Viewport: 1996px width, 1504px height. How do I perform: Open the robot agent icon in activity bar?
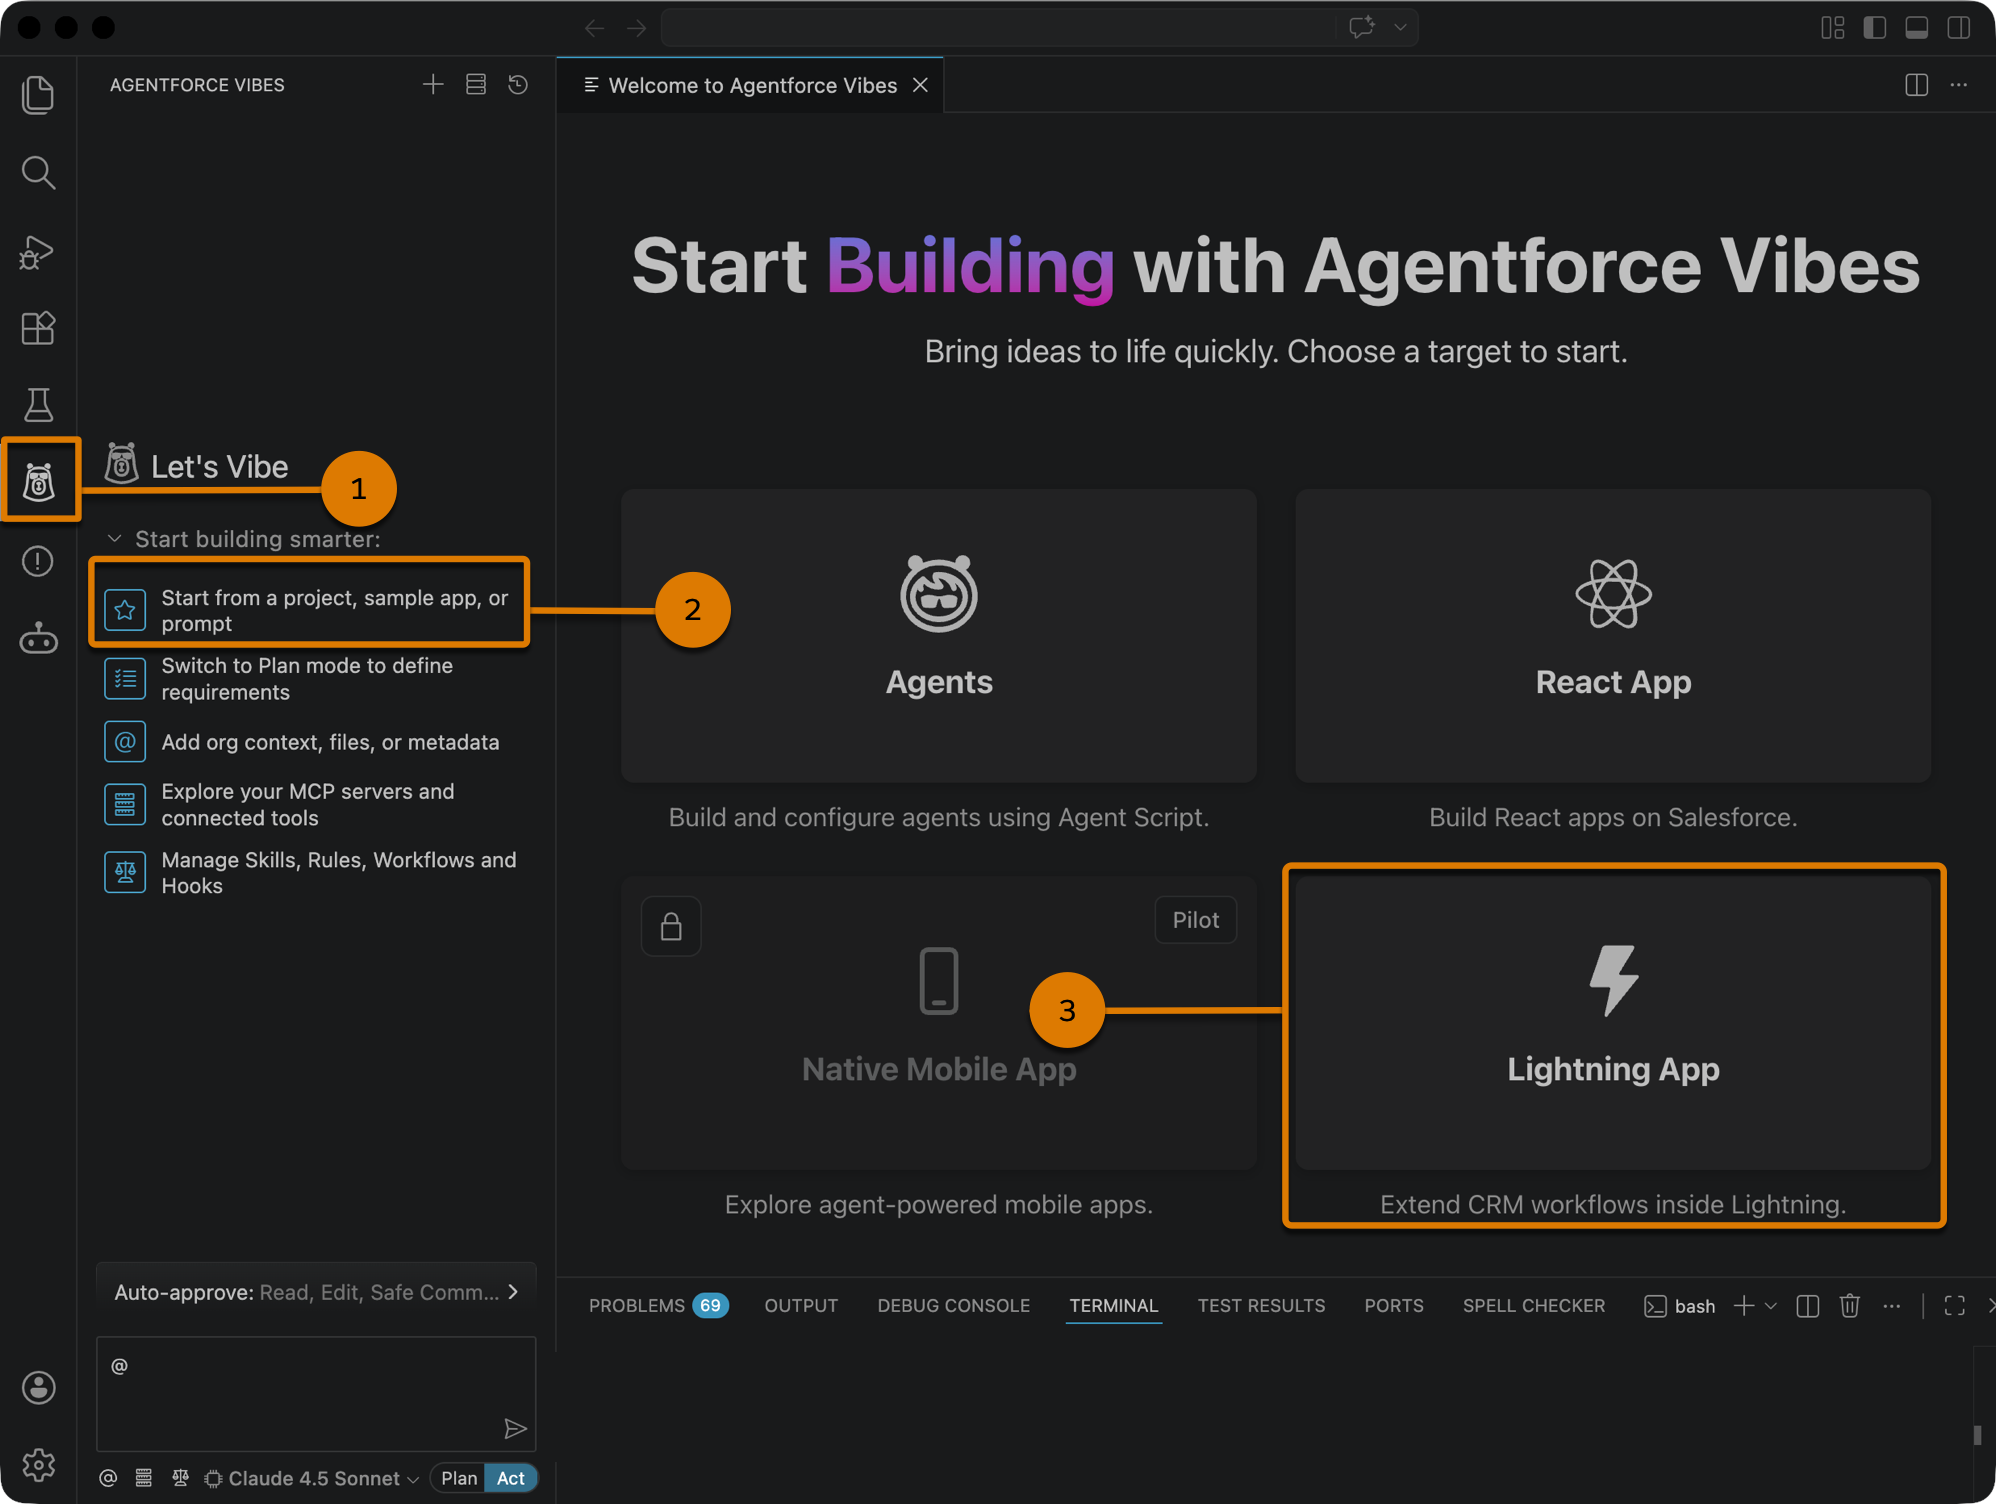pos(38,638)
